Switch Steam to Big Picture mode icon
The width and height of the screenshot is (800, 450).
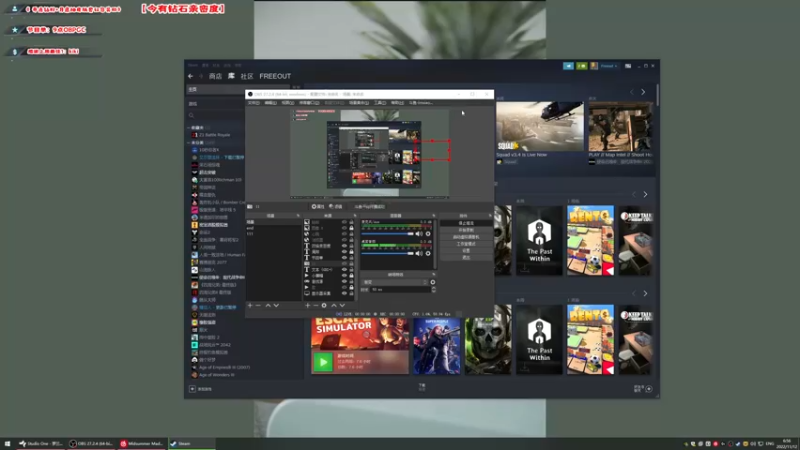click(628, 66)
